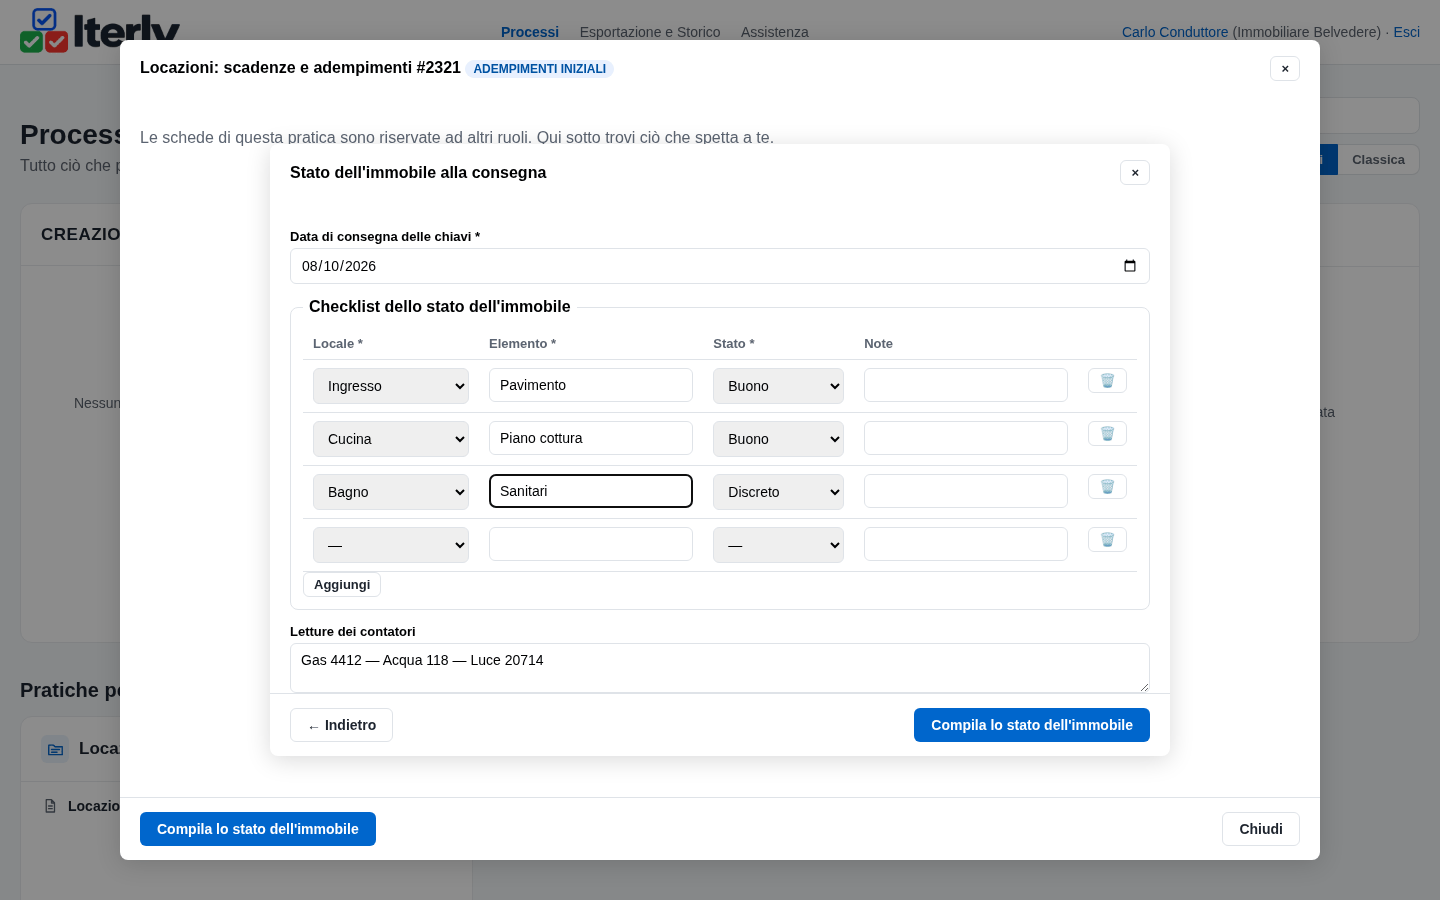Click the empty Elemento field in last row
Viewport: 1440px width, 900px height.
591,544
